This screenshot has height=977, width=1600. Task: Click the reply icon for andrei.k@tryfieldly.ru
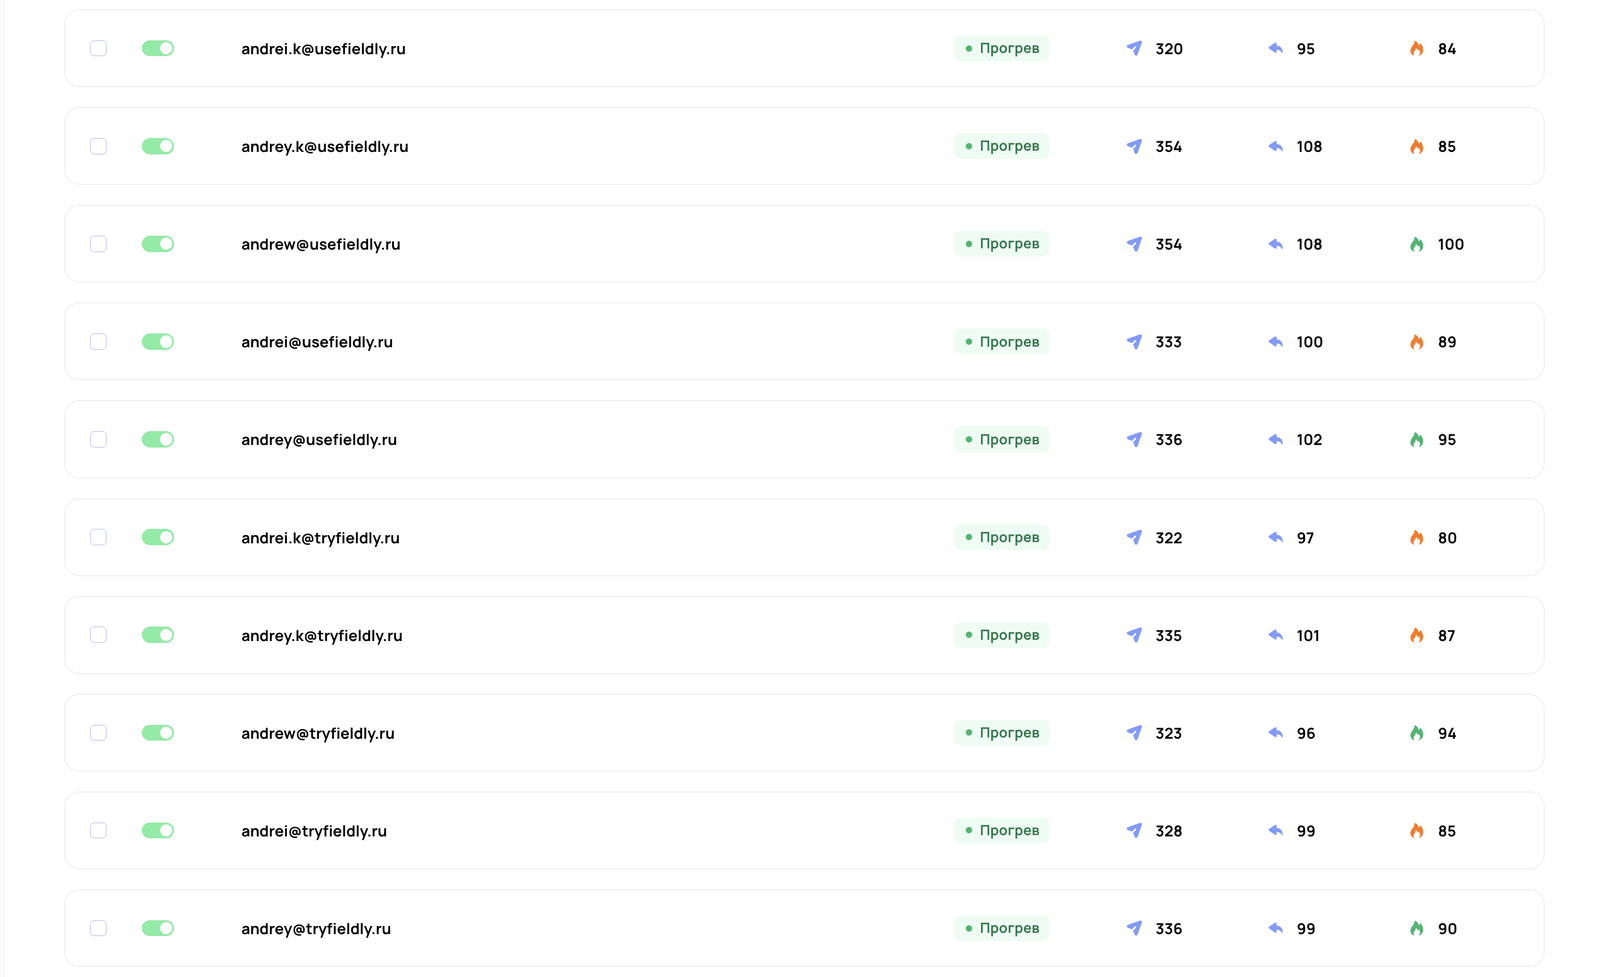click(x=1276, y=537)
